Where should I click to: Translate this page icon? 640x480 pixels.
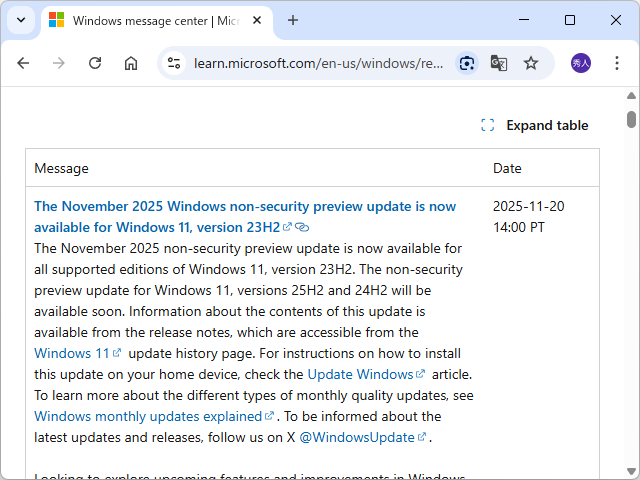(x=499, y=63)
